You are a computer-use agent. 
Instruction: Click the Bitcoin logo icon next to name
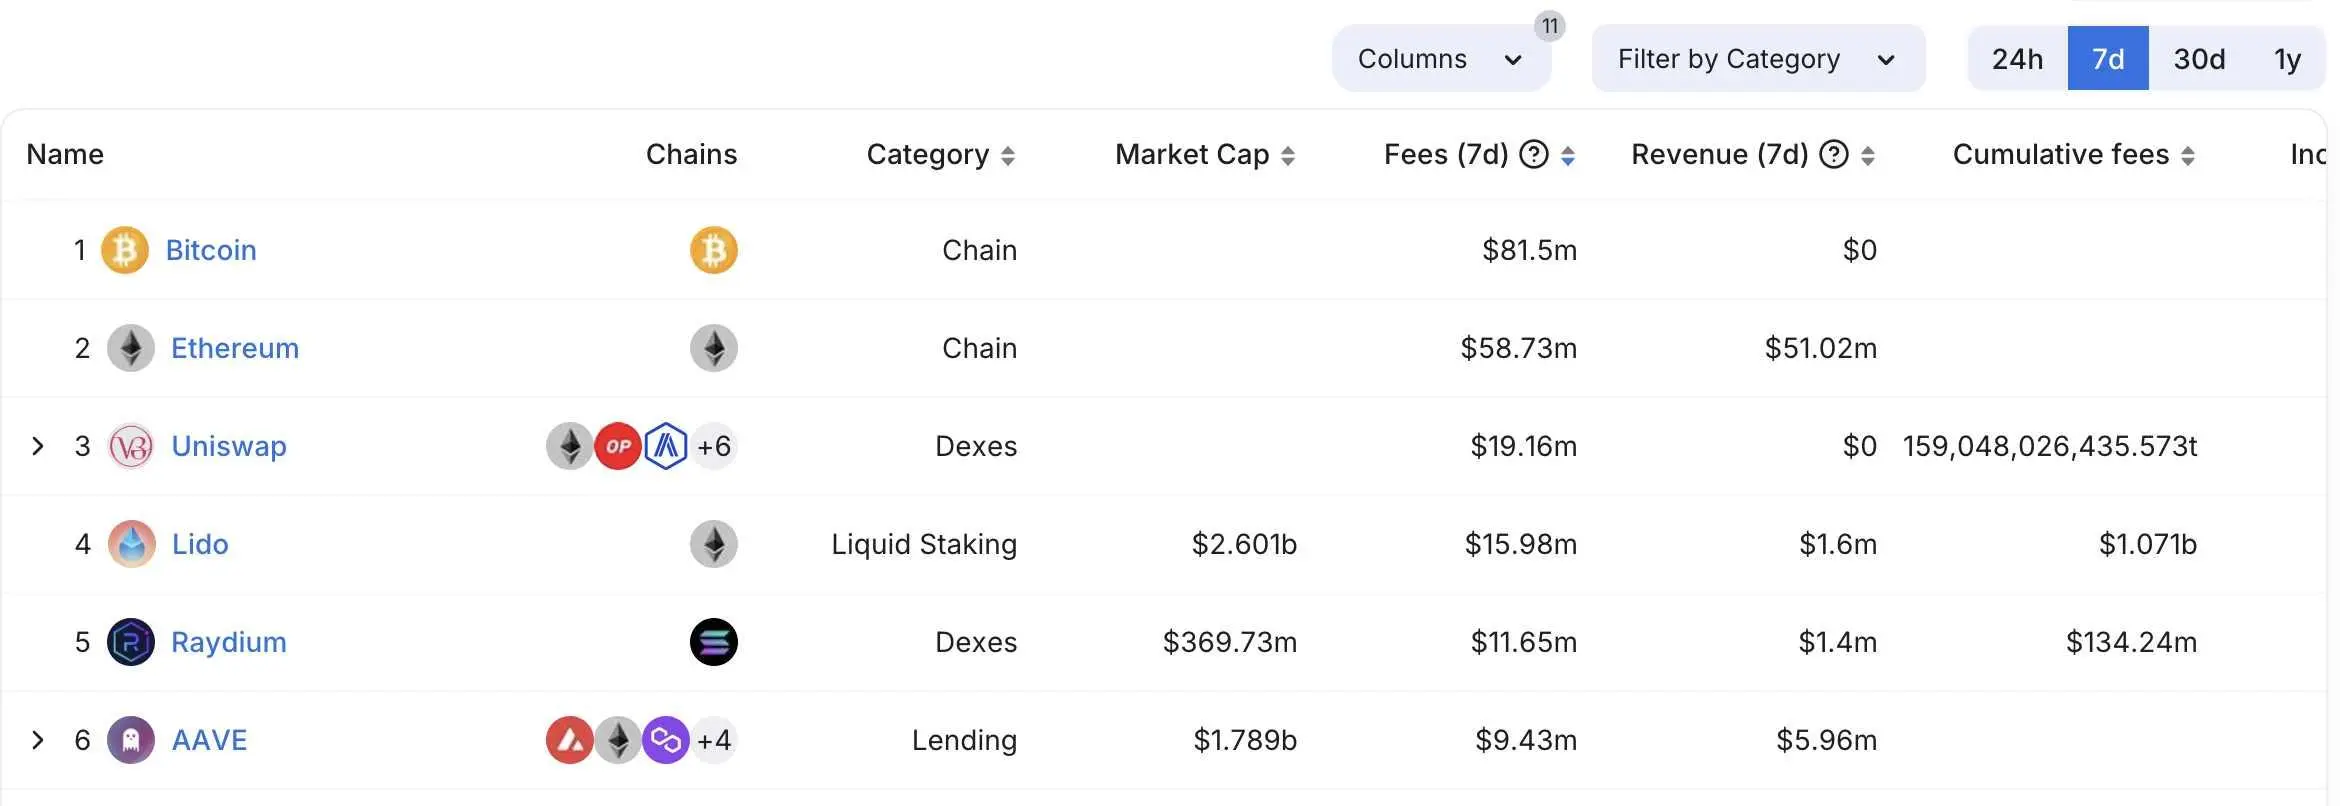tap(125, 250)
